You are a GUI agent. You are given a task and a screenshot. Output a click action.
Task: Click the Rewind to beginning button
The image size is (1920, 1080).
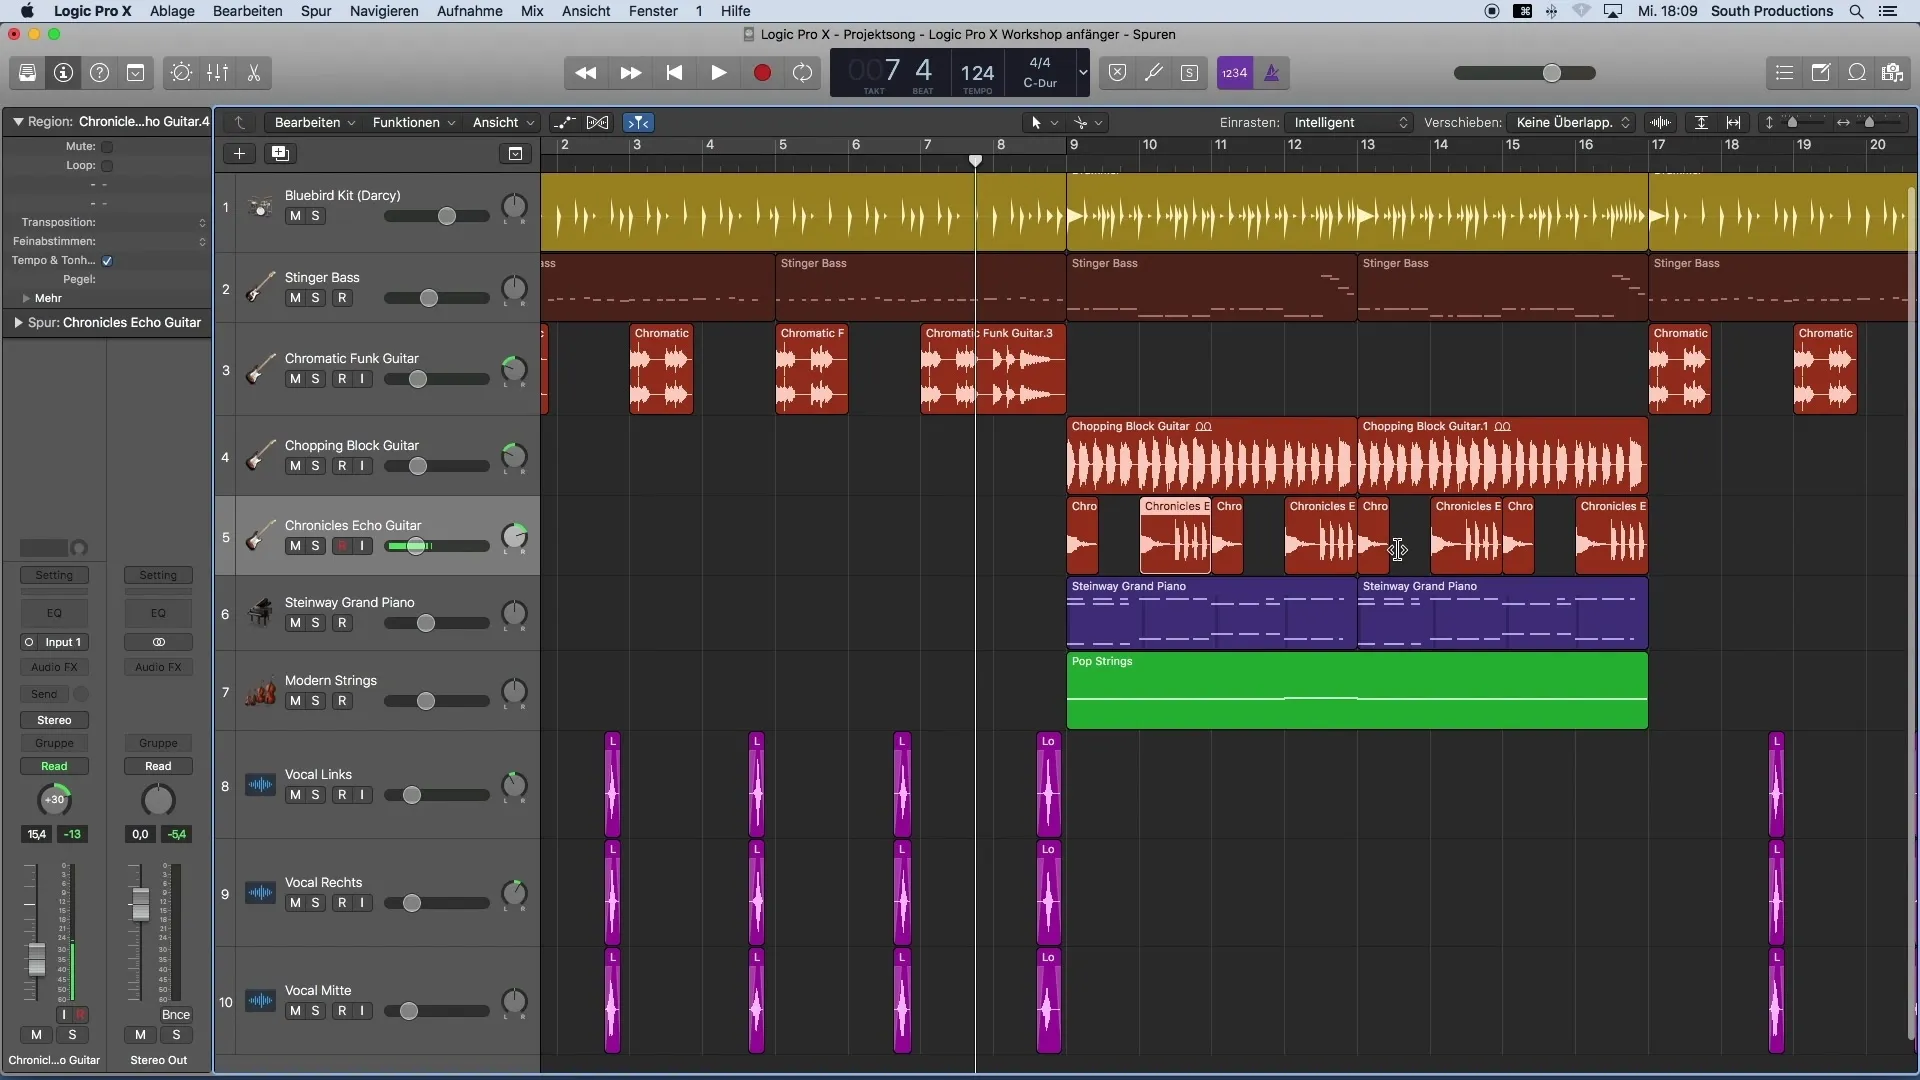coord(674,73)
